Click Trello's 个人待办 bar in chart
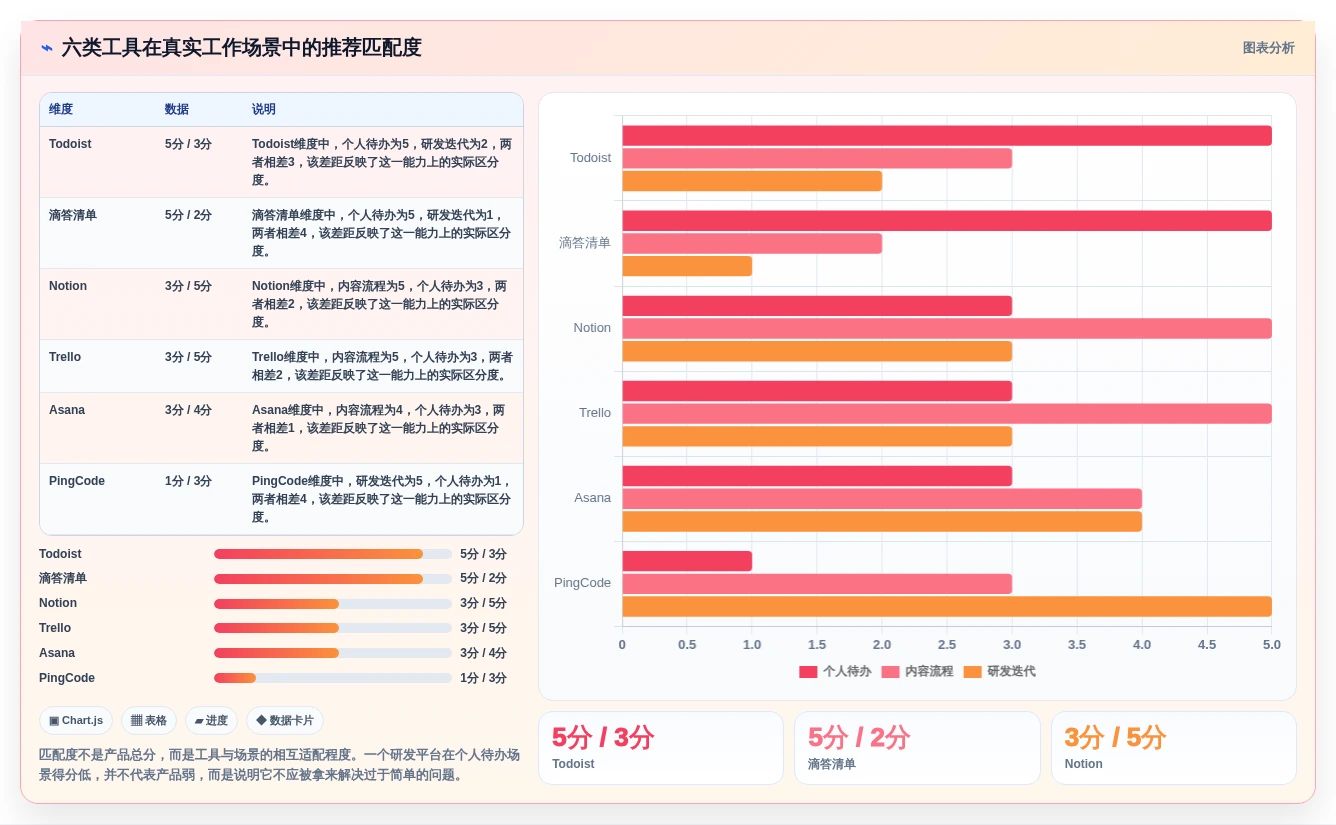This screenshot has height=825, width=1336. 817,391
